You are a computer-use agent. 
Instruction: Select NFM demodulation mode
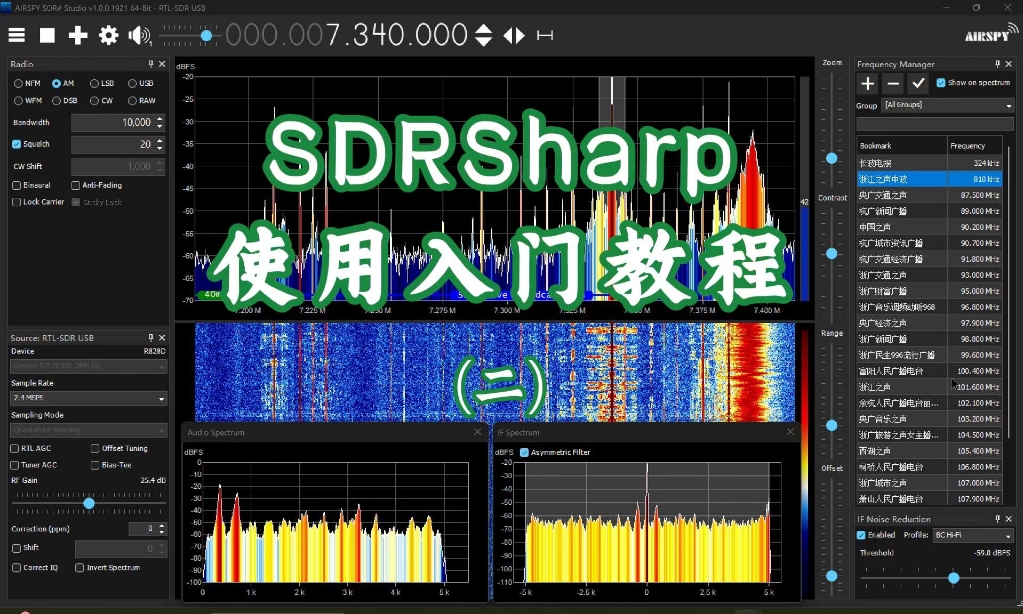[18, 84]
